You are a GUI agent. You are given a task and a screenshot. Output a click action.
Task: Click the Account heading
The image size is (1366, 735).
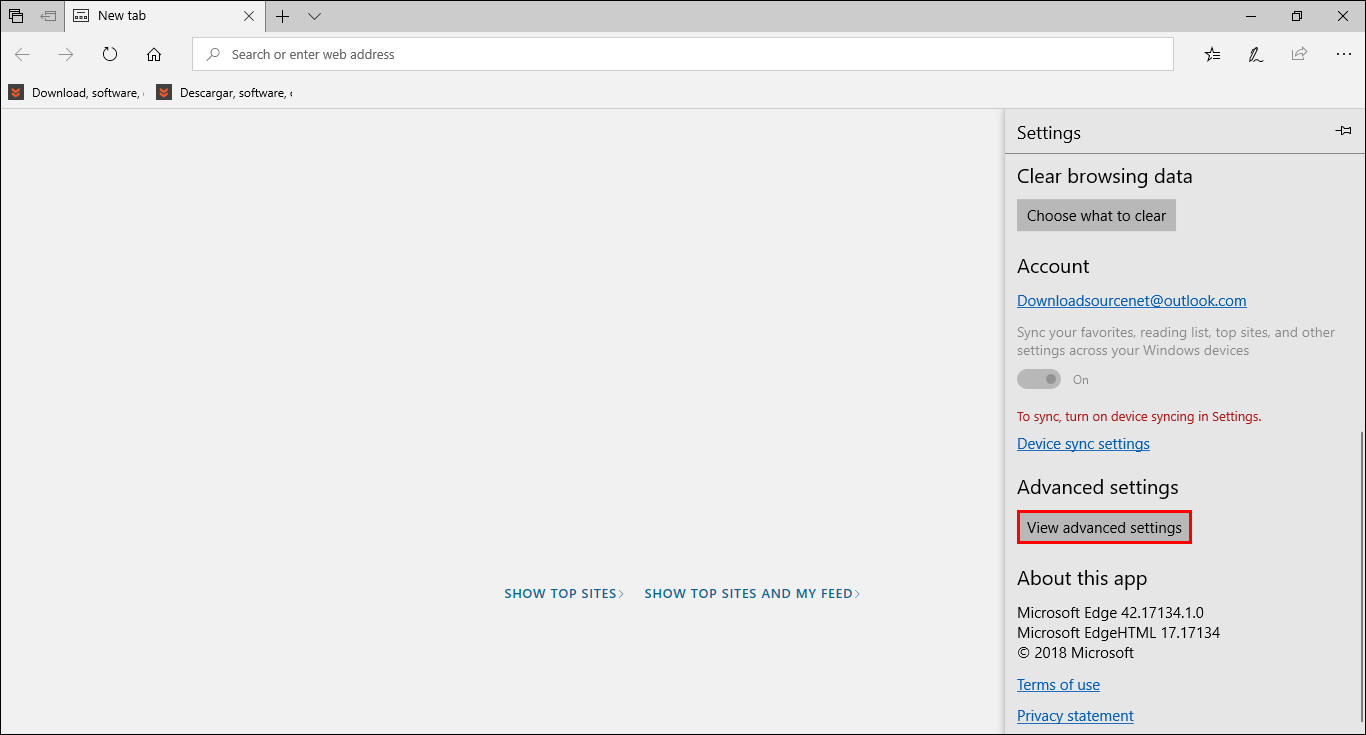coord(1053,266)
